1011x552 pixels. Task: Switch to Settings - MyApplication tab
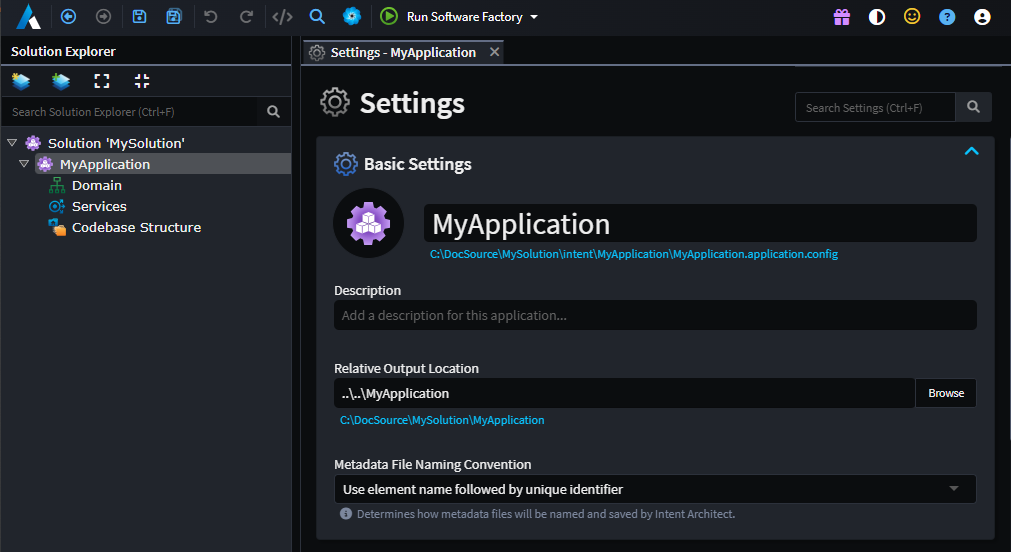403,52
